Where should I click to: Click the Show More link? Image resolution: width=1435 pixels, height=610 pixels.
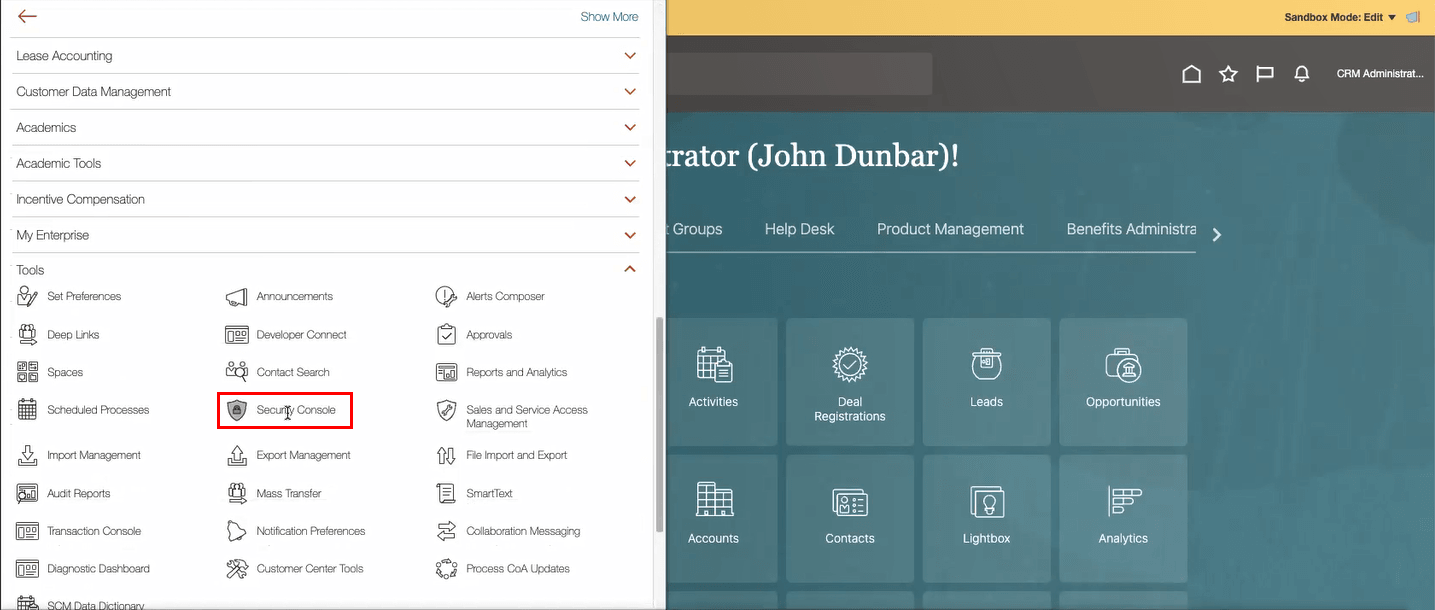(609, 17)
